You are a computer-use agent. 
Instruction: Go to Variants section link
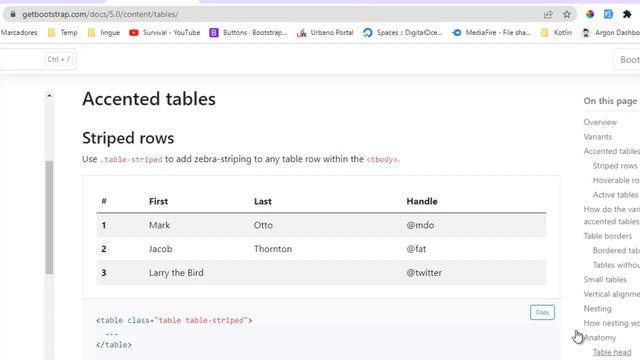[x=598, y=137]
